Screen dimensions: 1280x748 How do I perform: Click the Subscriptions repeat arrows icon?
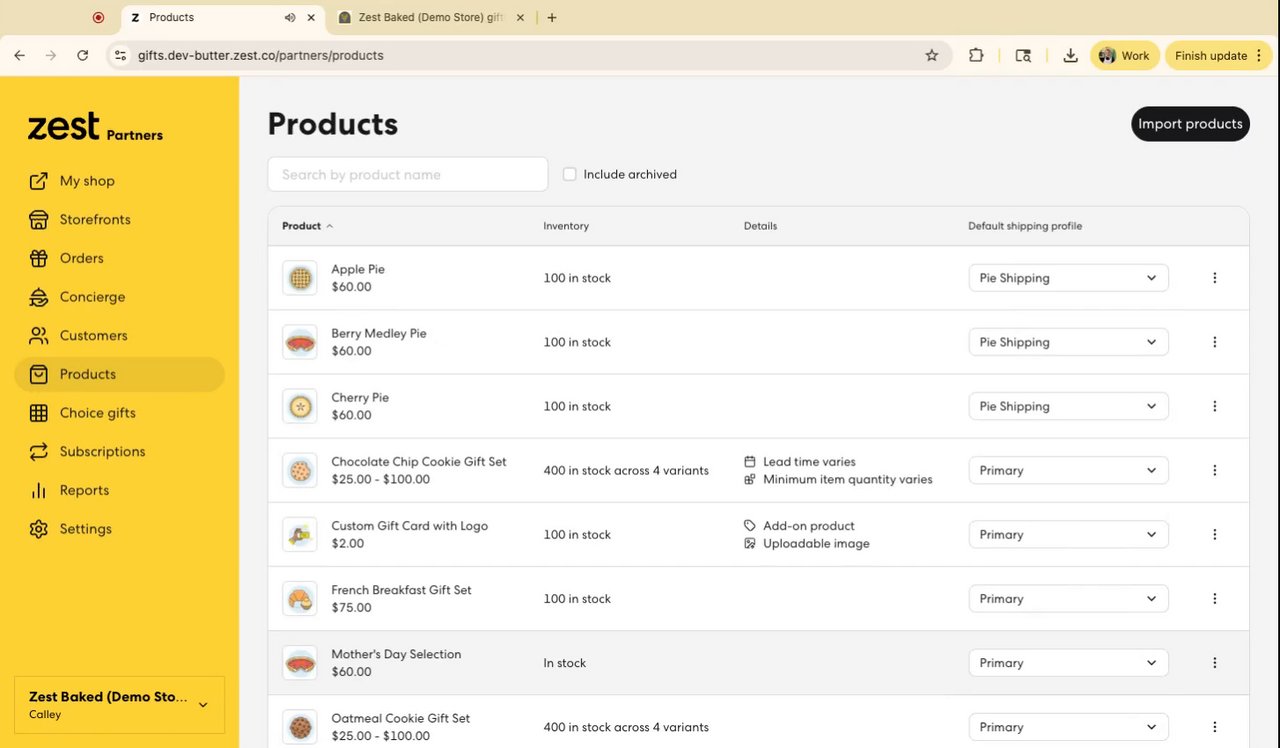click(39, 452)
